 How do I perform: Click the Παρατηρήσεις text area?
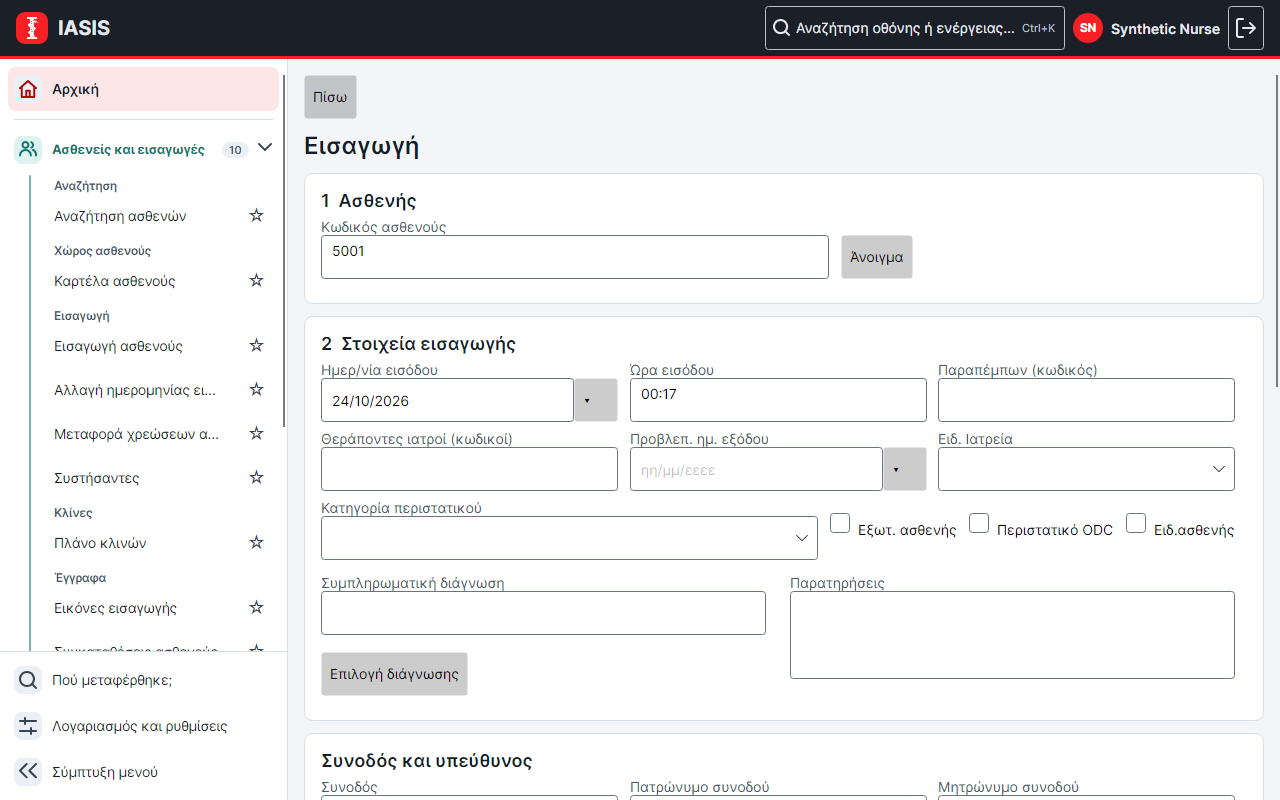click(1012, 635)
